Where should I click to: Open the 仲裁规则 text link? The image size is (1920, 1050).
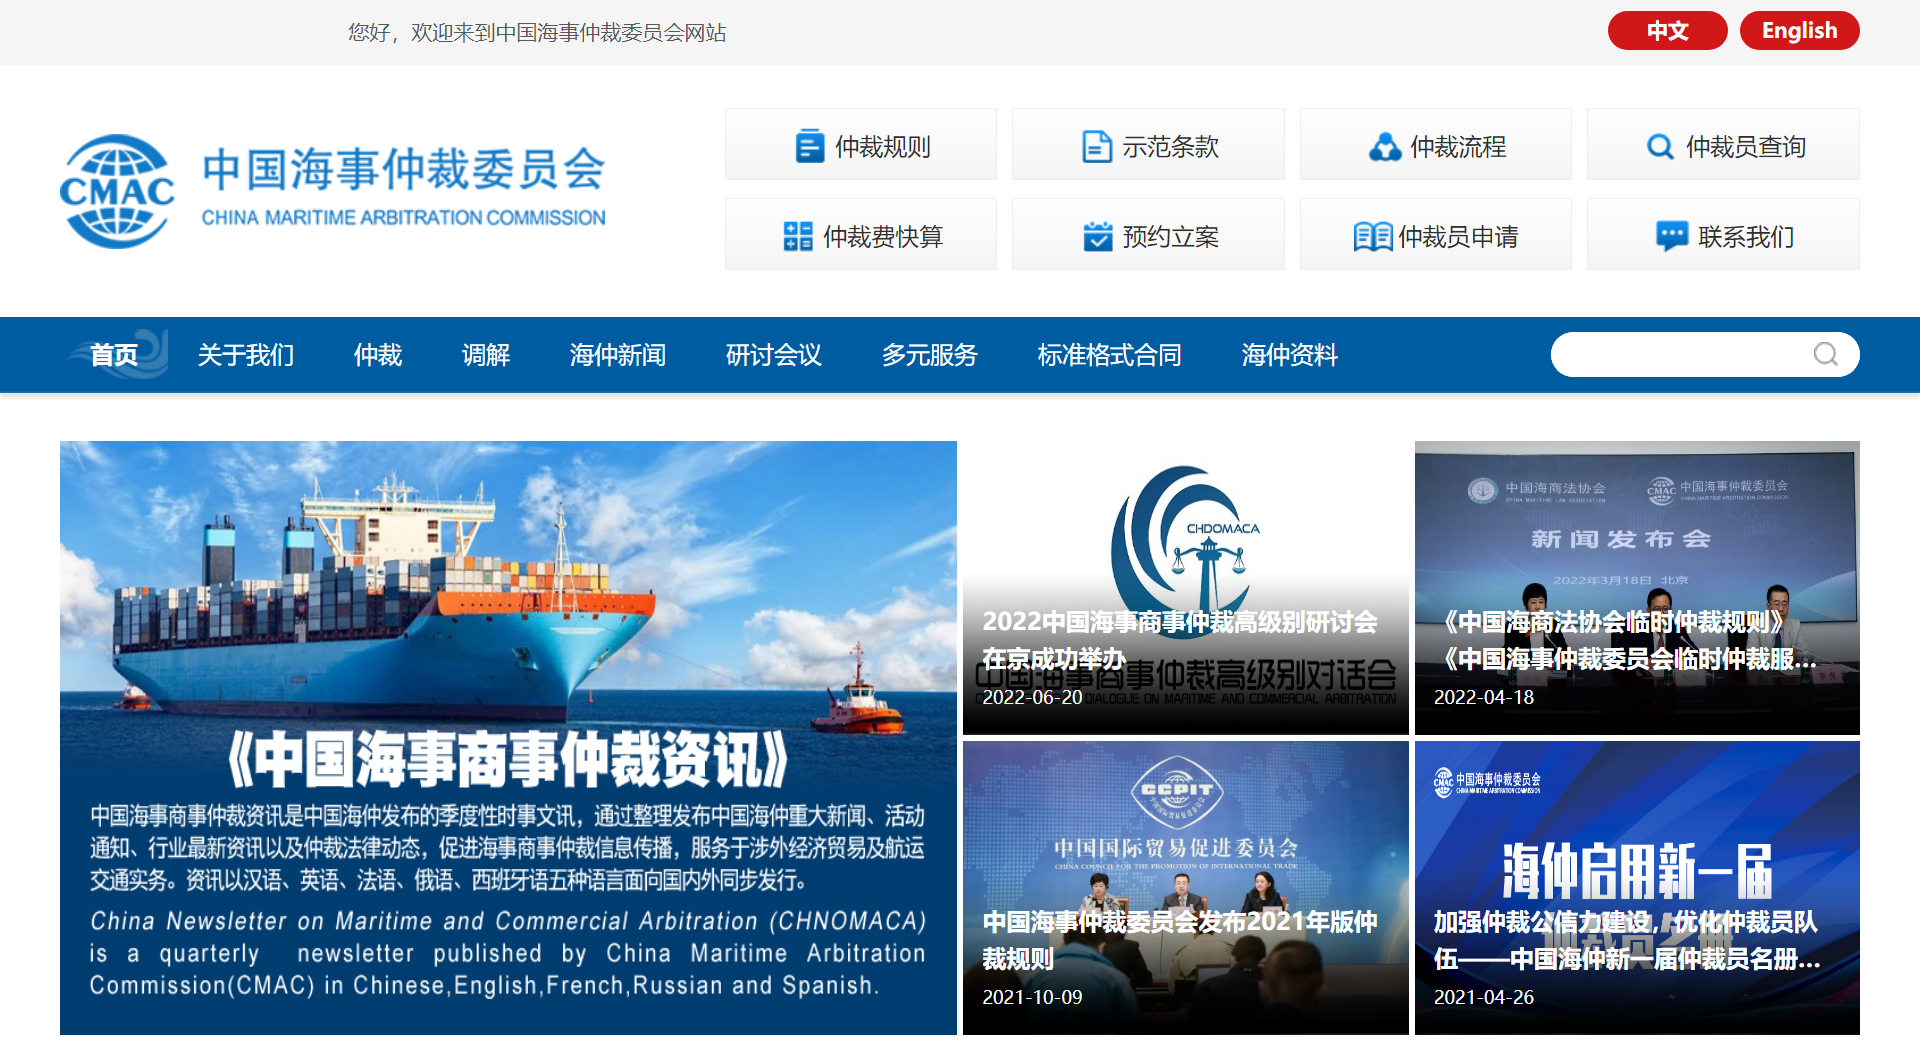pos(883,147)
